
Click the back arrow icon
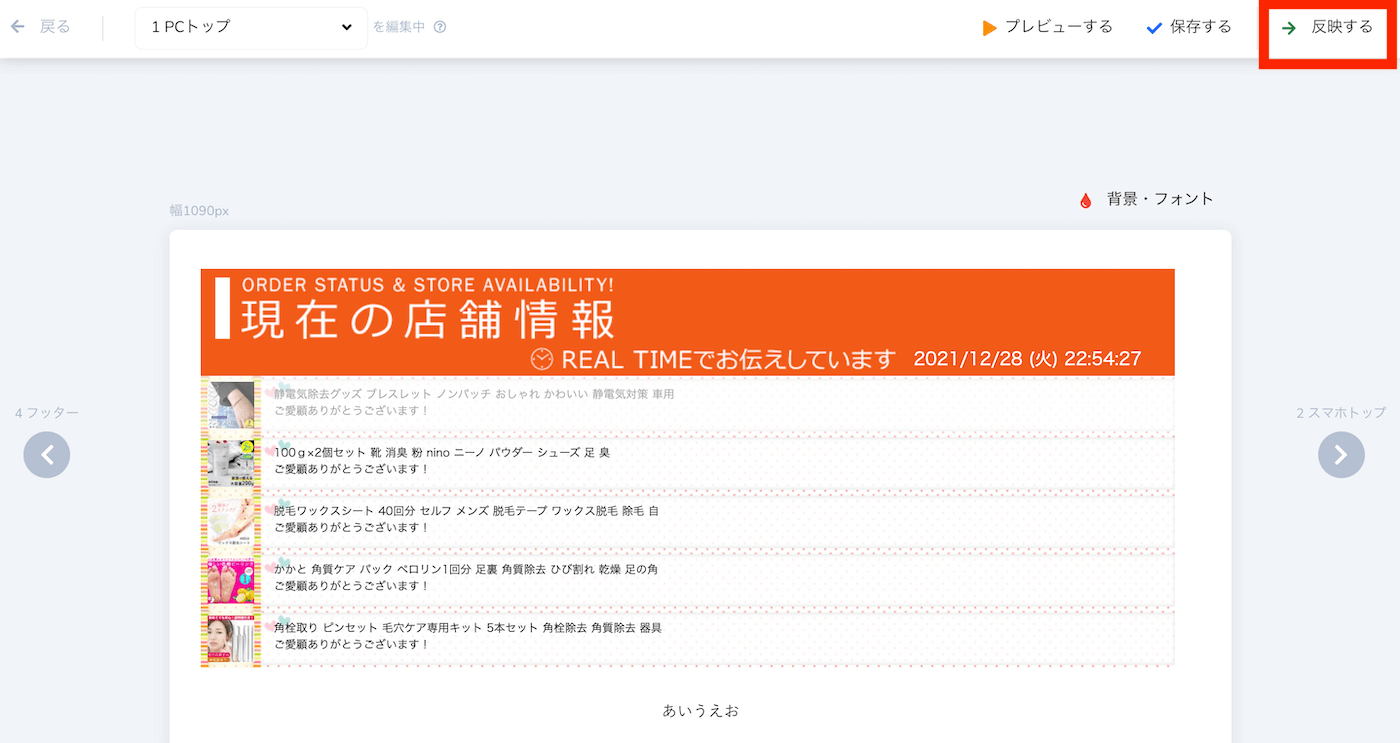click(17, 27)
